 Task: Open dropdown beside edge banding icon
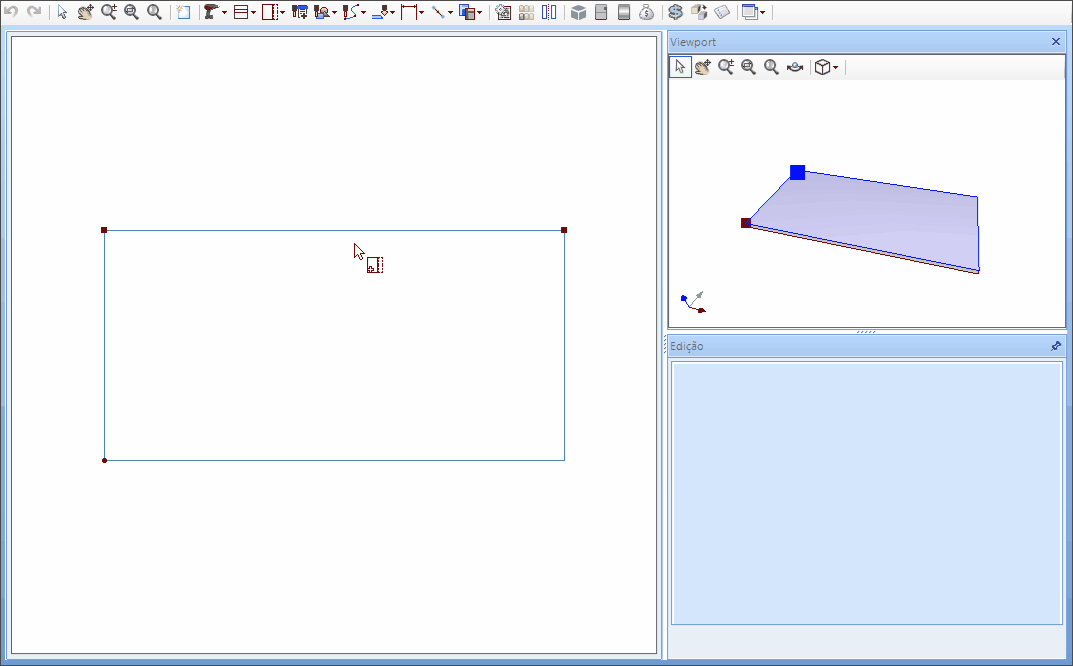tap(282, 12)
